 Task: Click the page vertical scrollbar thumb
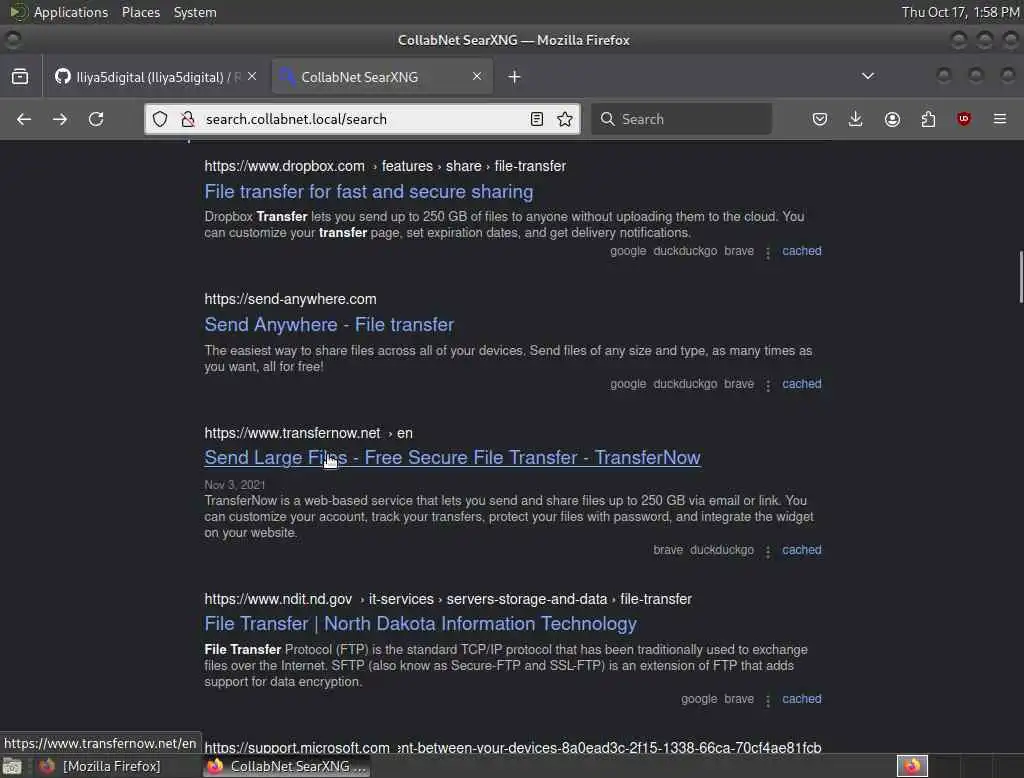pos(1020,277)
